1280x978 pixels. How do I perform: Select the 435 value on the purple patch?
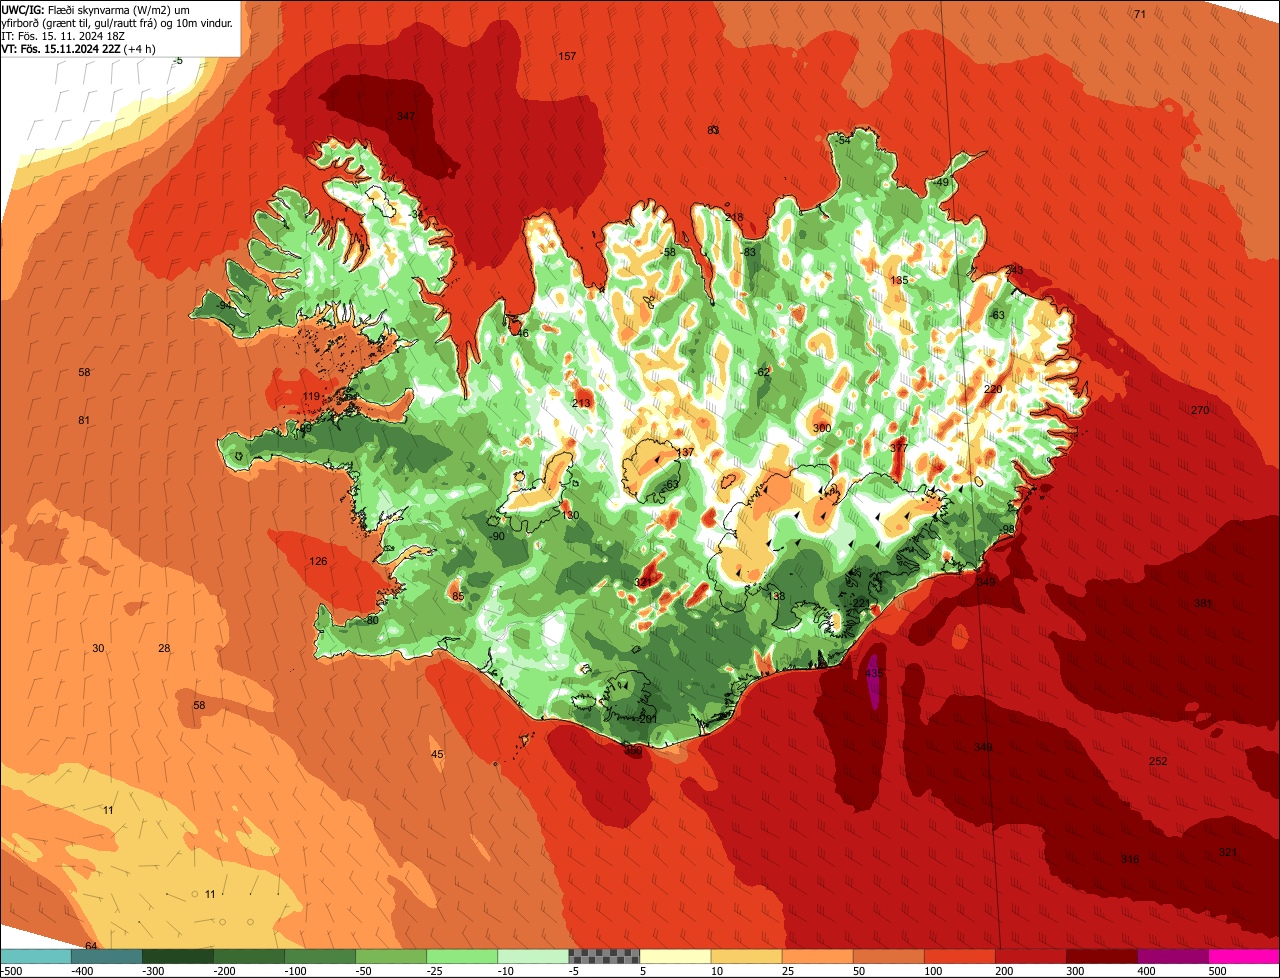point(874,673)
